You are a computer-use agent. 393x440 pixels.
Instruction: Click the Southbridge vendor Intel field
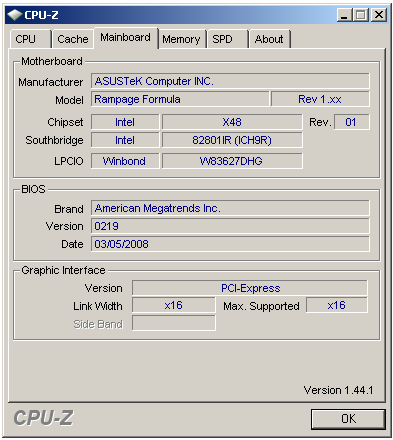(125, 140)
